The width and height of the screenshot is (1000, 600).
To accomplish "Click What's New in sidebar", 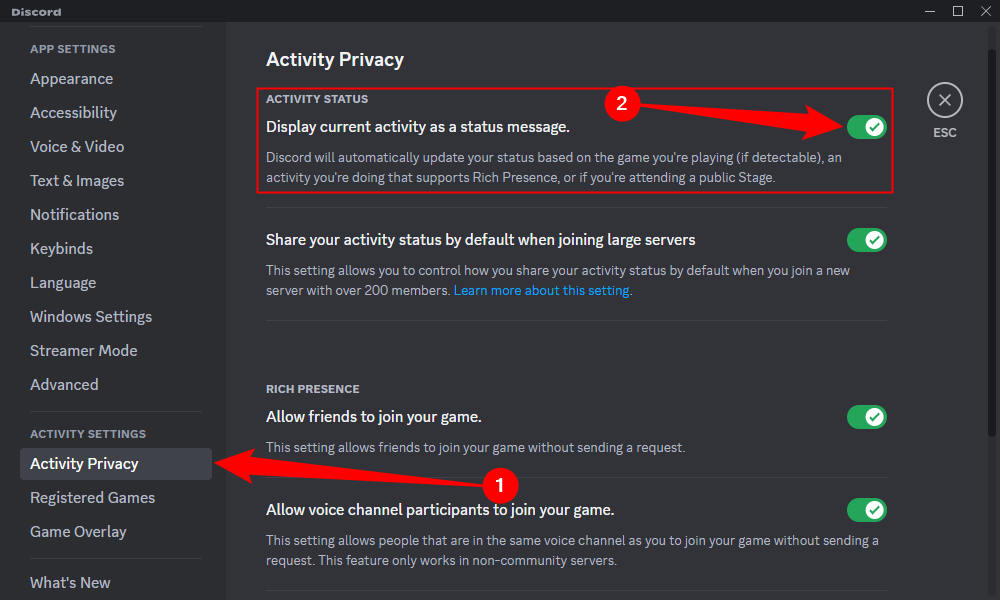I will [x=70, y=583].
